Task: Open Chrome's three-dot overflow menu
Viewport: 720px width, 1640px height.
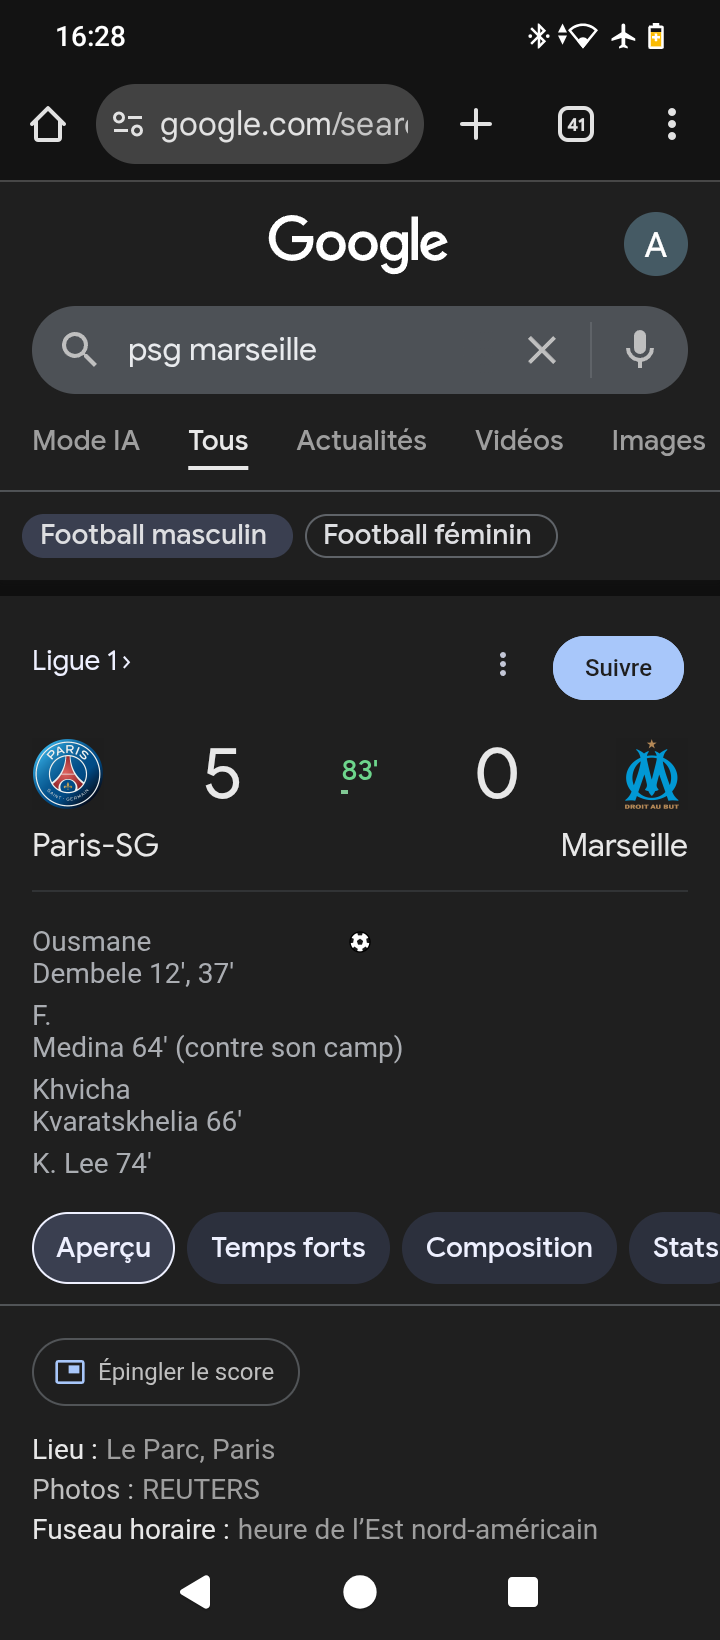Action: 672,125
